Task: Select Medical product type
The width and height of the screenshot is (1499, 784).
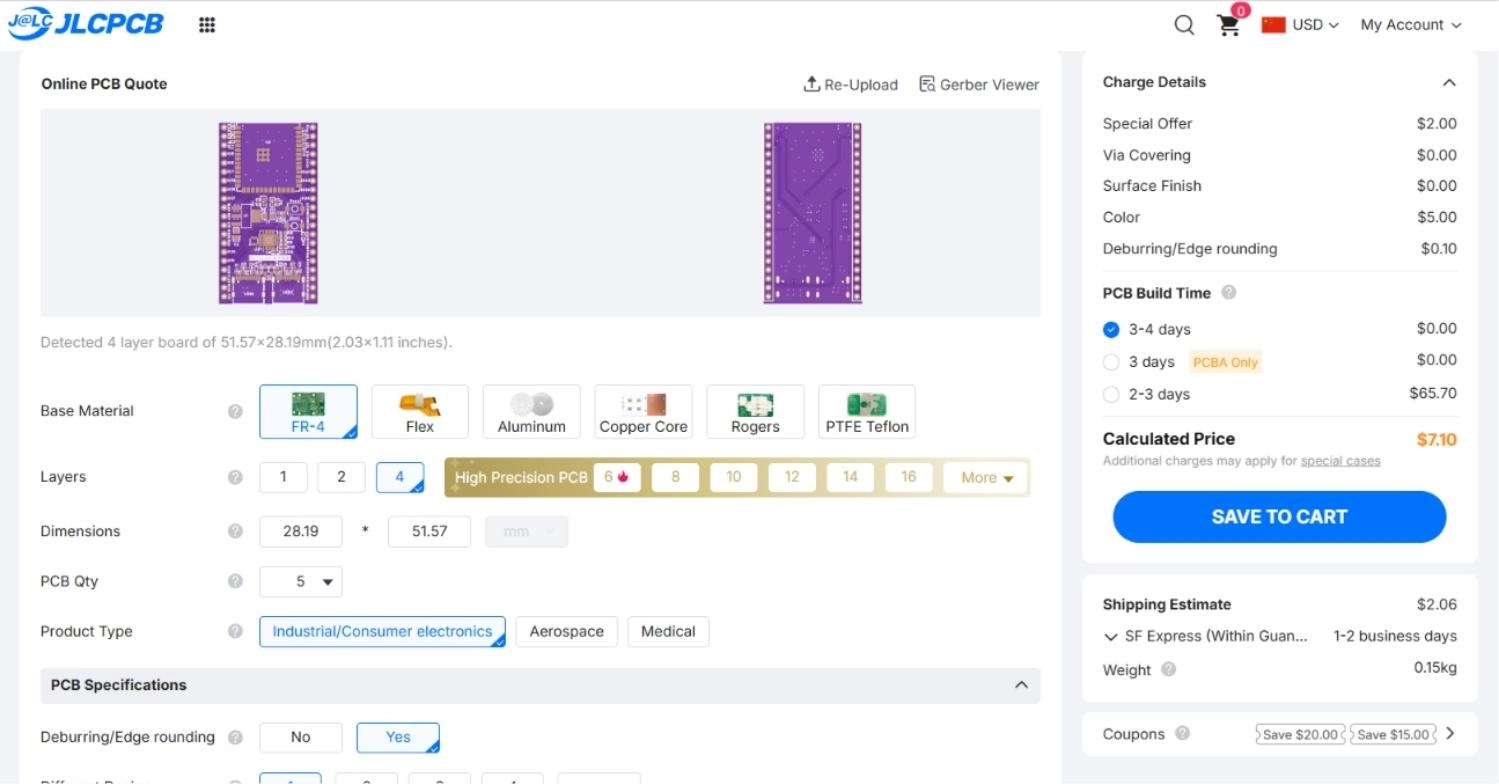Action: coord(668,632)
